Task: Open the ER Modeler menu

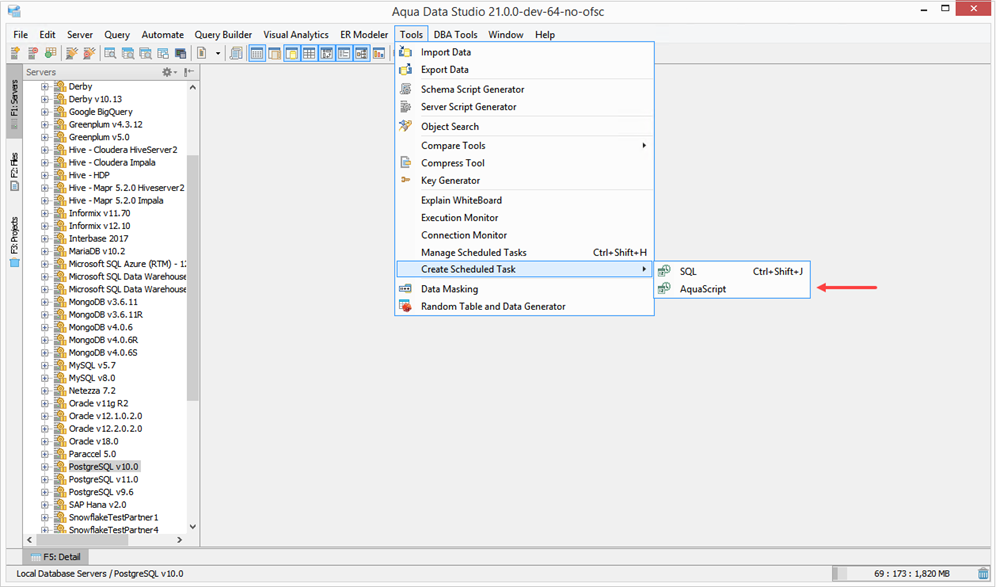Action: coord(364,34)
